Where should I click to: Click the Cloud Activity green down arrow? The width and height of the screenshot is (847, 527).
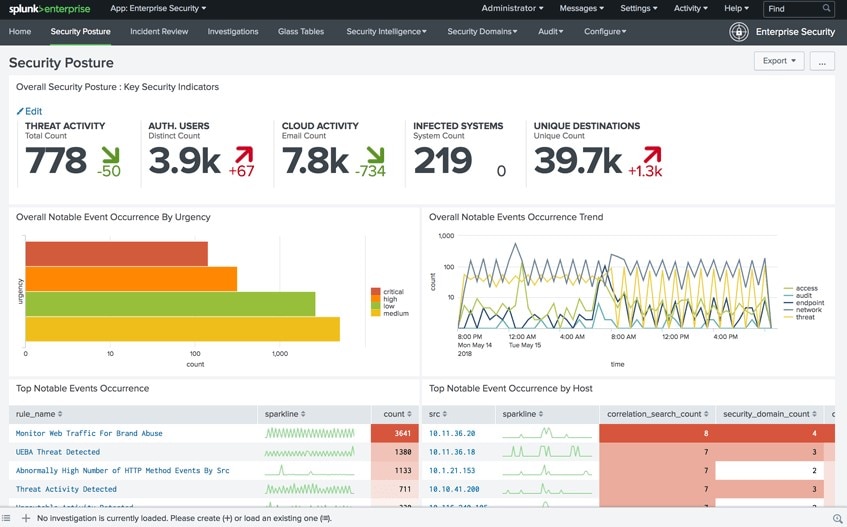point(375,156)
